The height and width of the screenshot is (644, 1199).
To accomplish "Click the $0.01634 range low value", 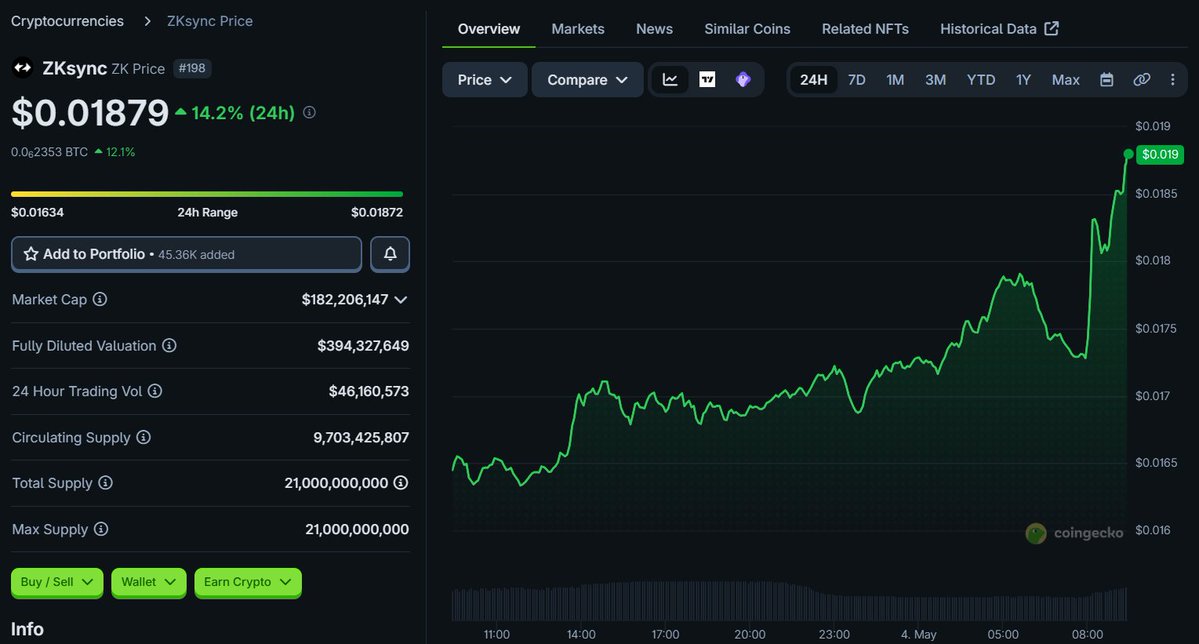I will pyautogui.click(x=37, y=212).
